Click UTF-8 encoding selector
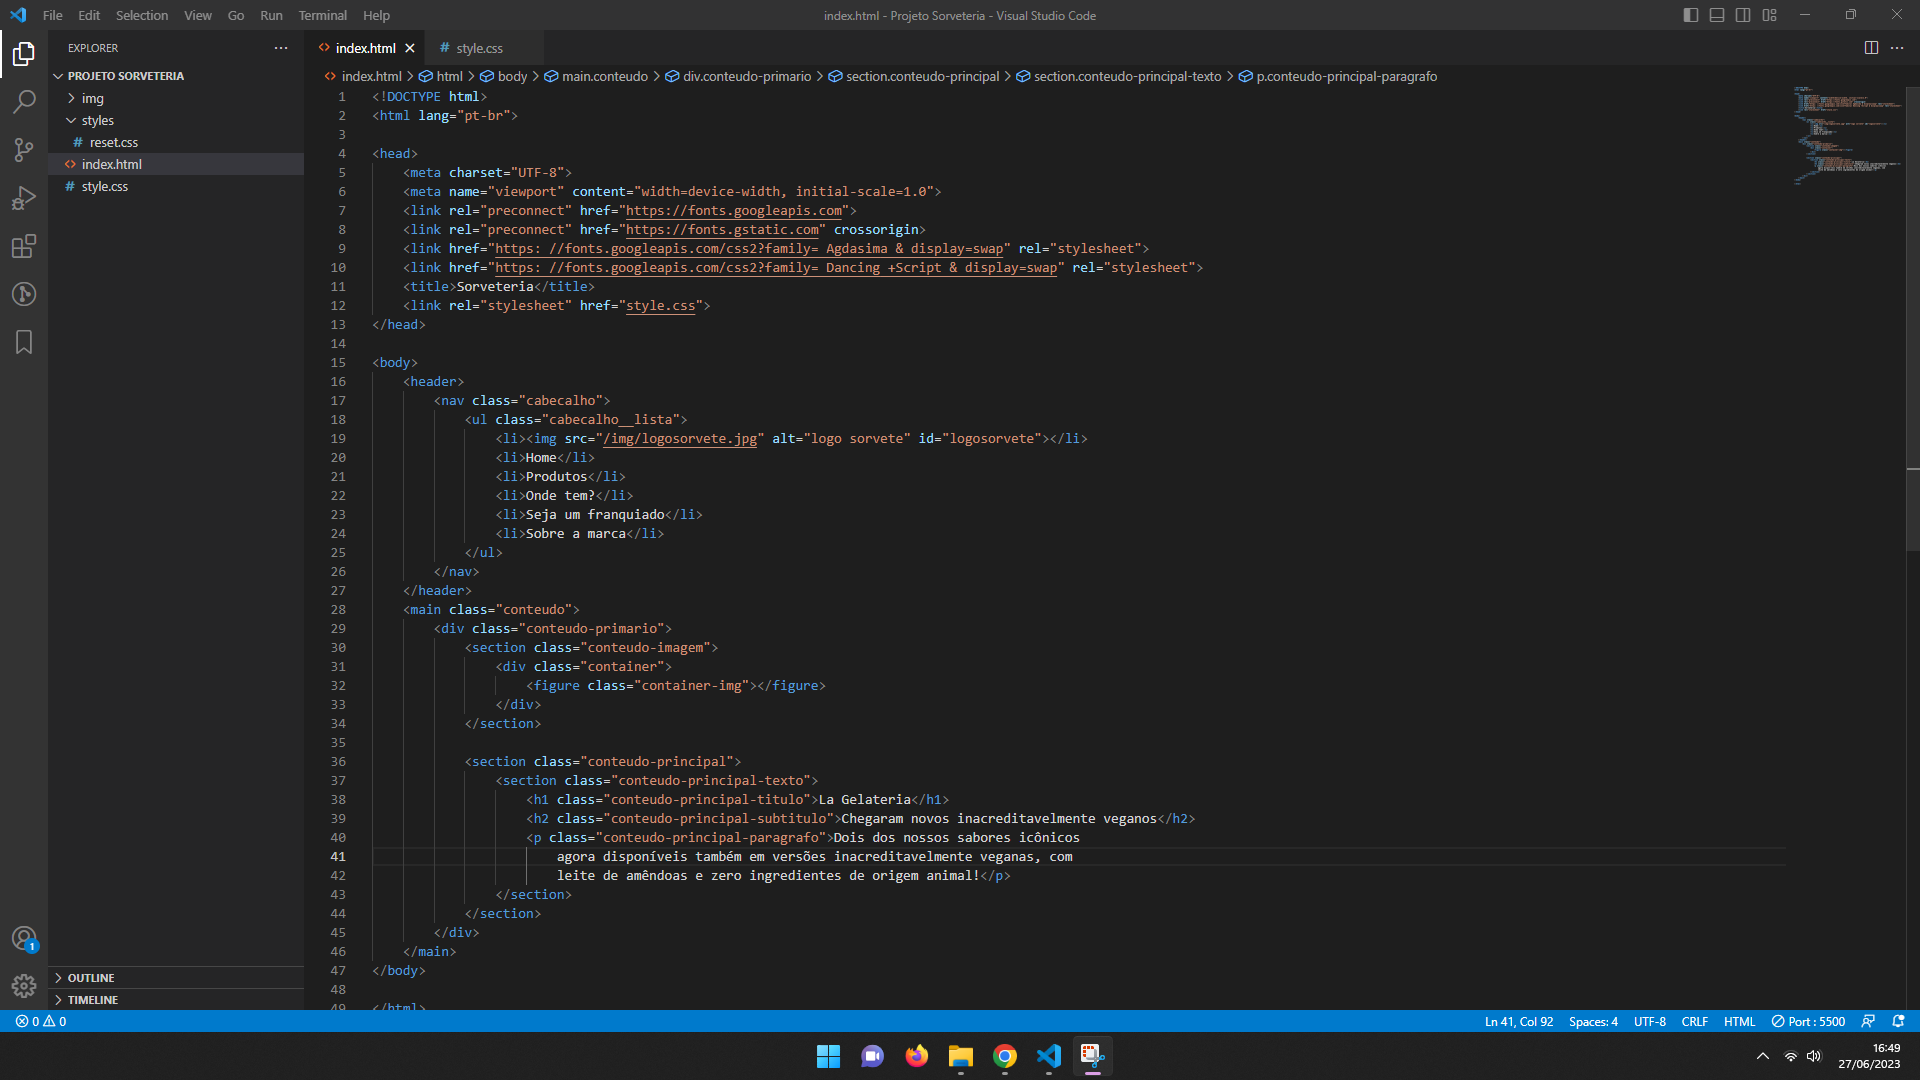Image resolution: width=1920 pixels, height=1080 pixels. coord(1650,1021)
